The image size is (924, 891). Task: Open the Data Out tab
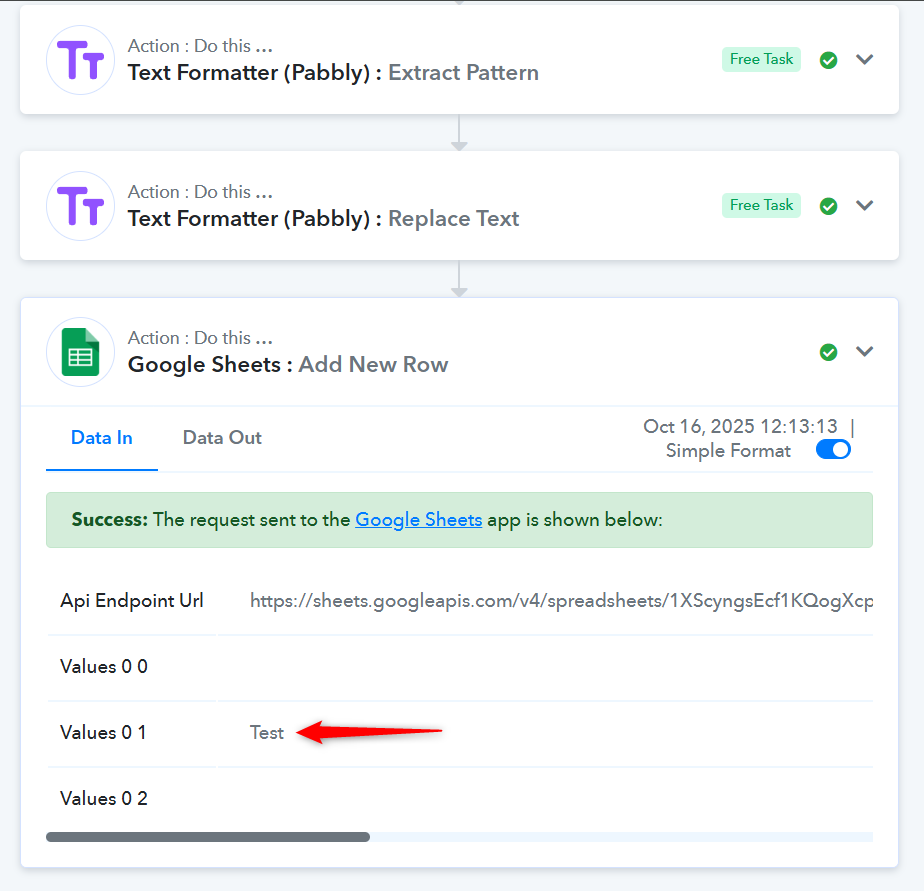pyautogui.click(x=222, y=438)
